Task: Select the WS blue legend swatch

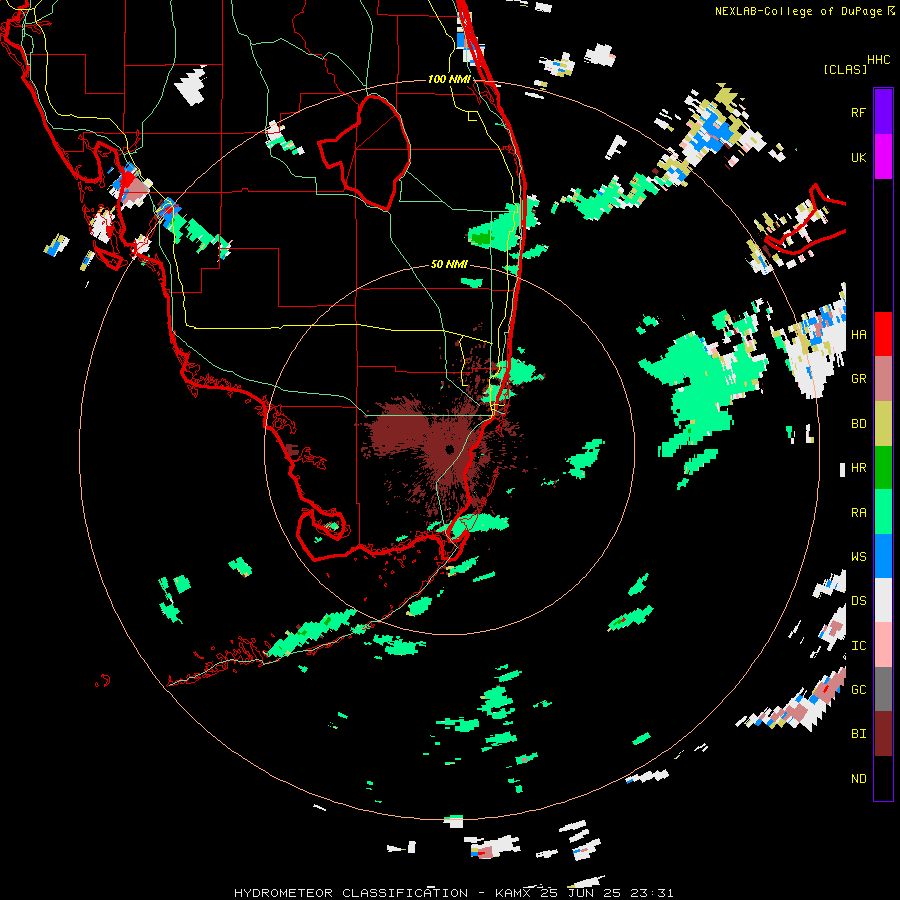Action: (x=883, y=556)
